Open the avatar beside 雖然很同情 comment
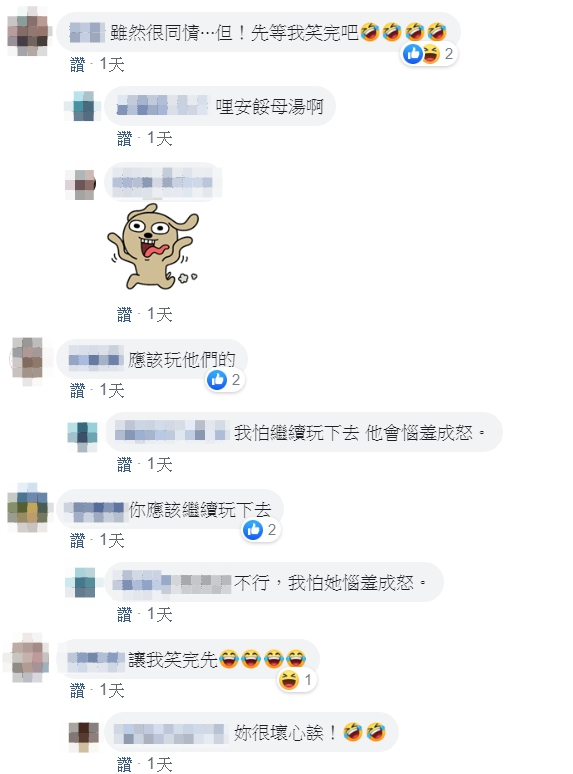Screen dimensions: 573x774 tap(30, 32)
